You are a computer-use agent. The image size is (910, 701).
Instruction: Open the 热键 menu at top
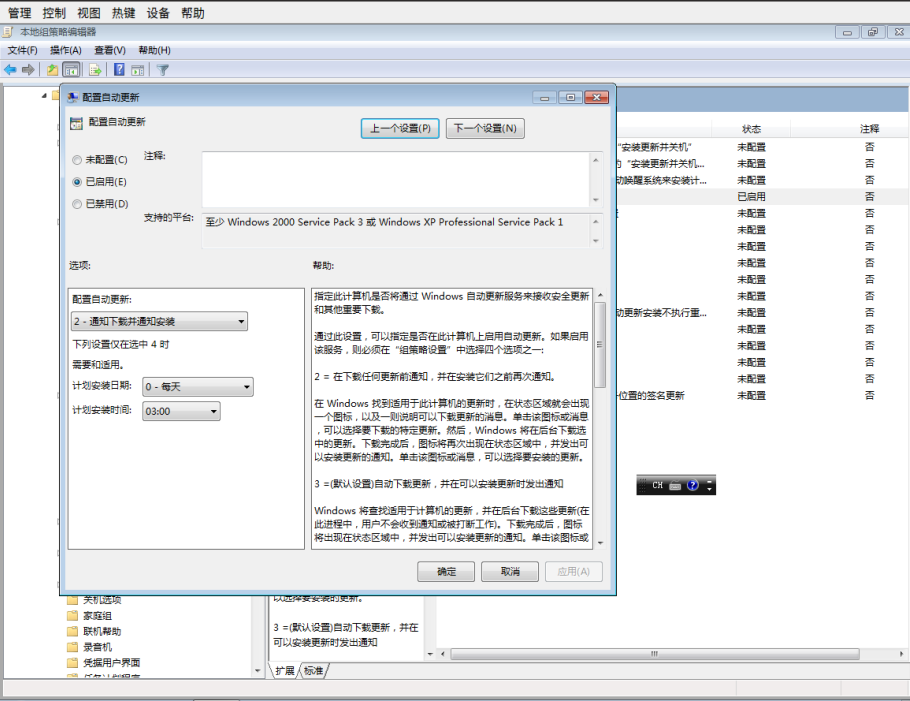pos(124,13)
